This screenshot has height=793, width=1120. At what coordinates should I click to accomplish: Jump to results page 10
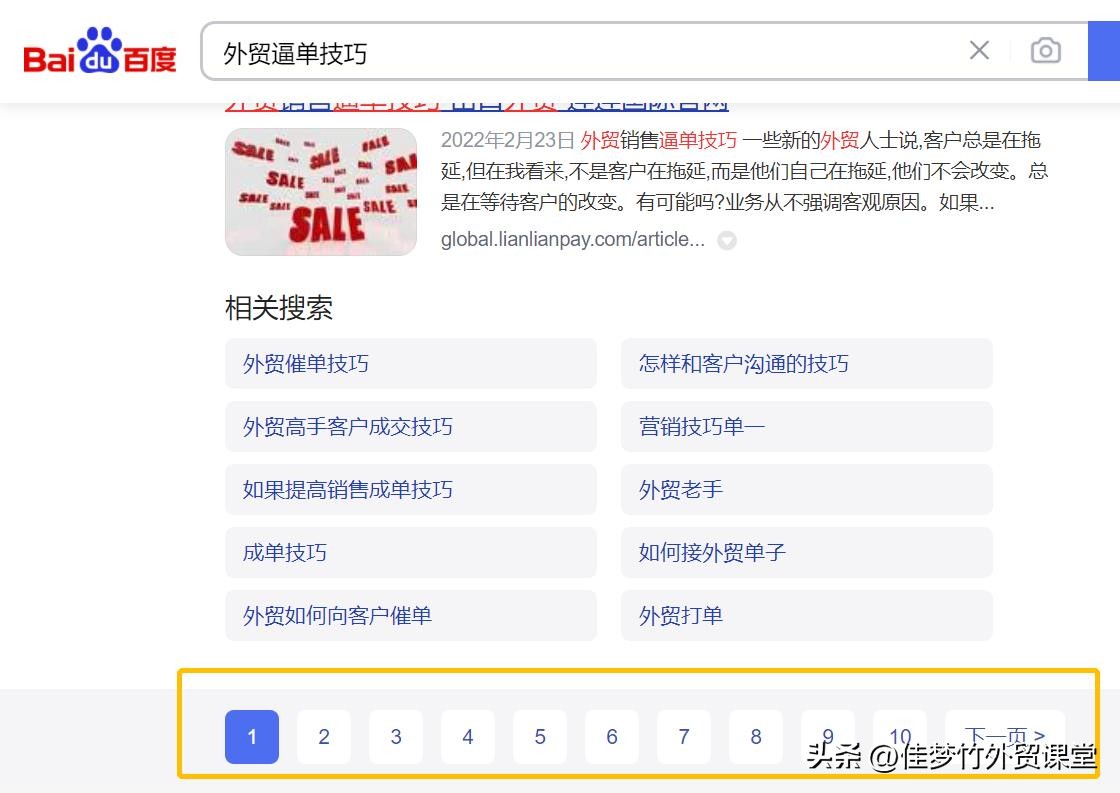(x=899, y=737)
